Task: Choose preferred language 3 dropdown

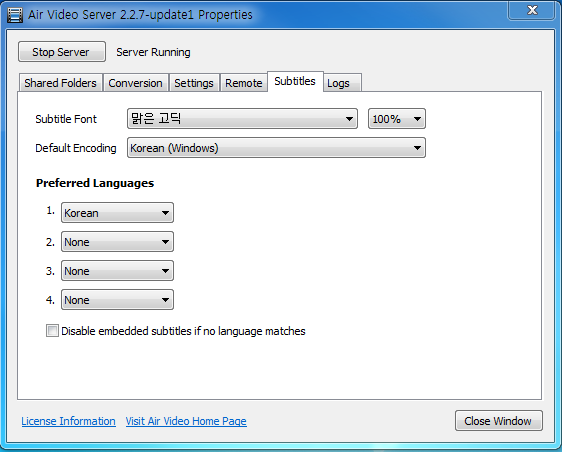Action: (117, 271)
